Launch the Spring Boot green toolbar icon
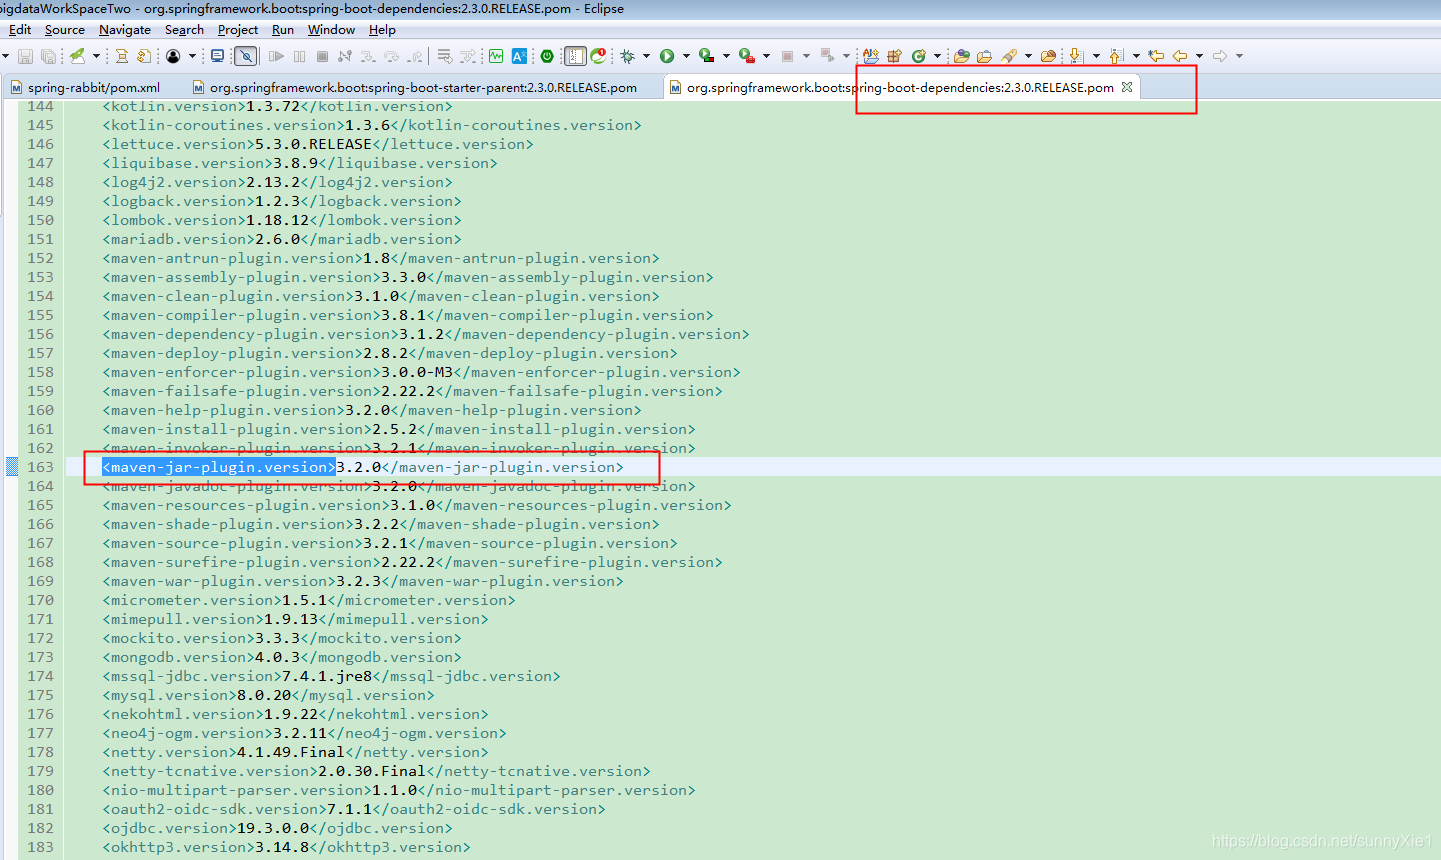This screenshot has height=860, width=1441. point(548,56)
